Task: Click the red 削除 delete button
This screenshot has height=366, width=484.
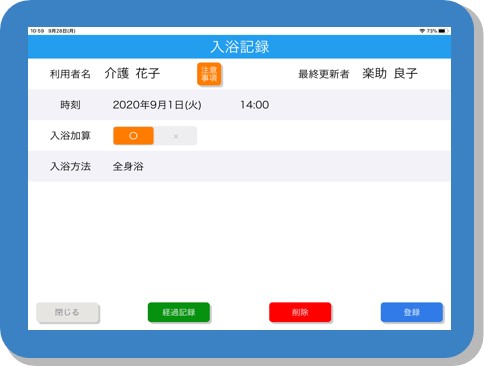Action: (300, 312)
